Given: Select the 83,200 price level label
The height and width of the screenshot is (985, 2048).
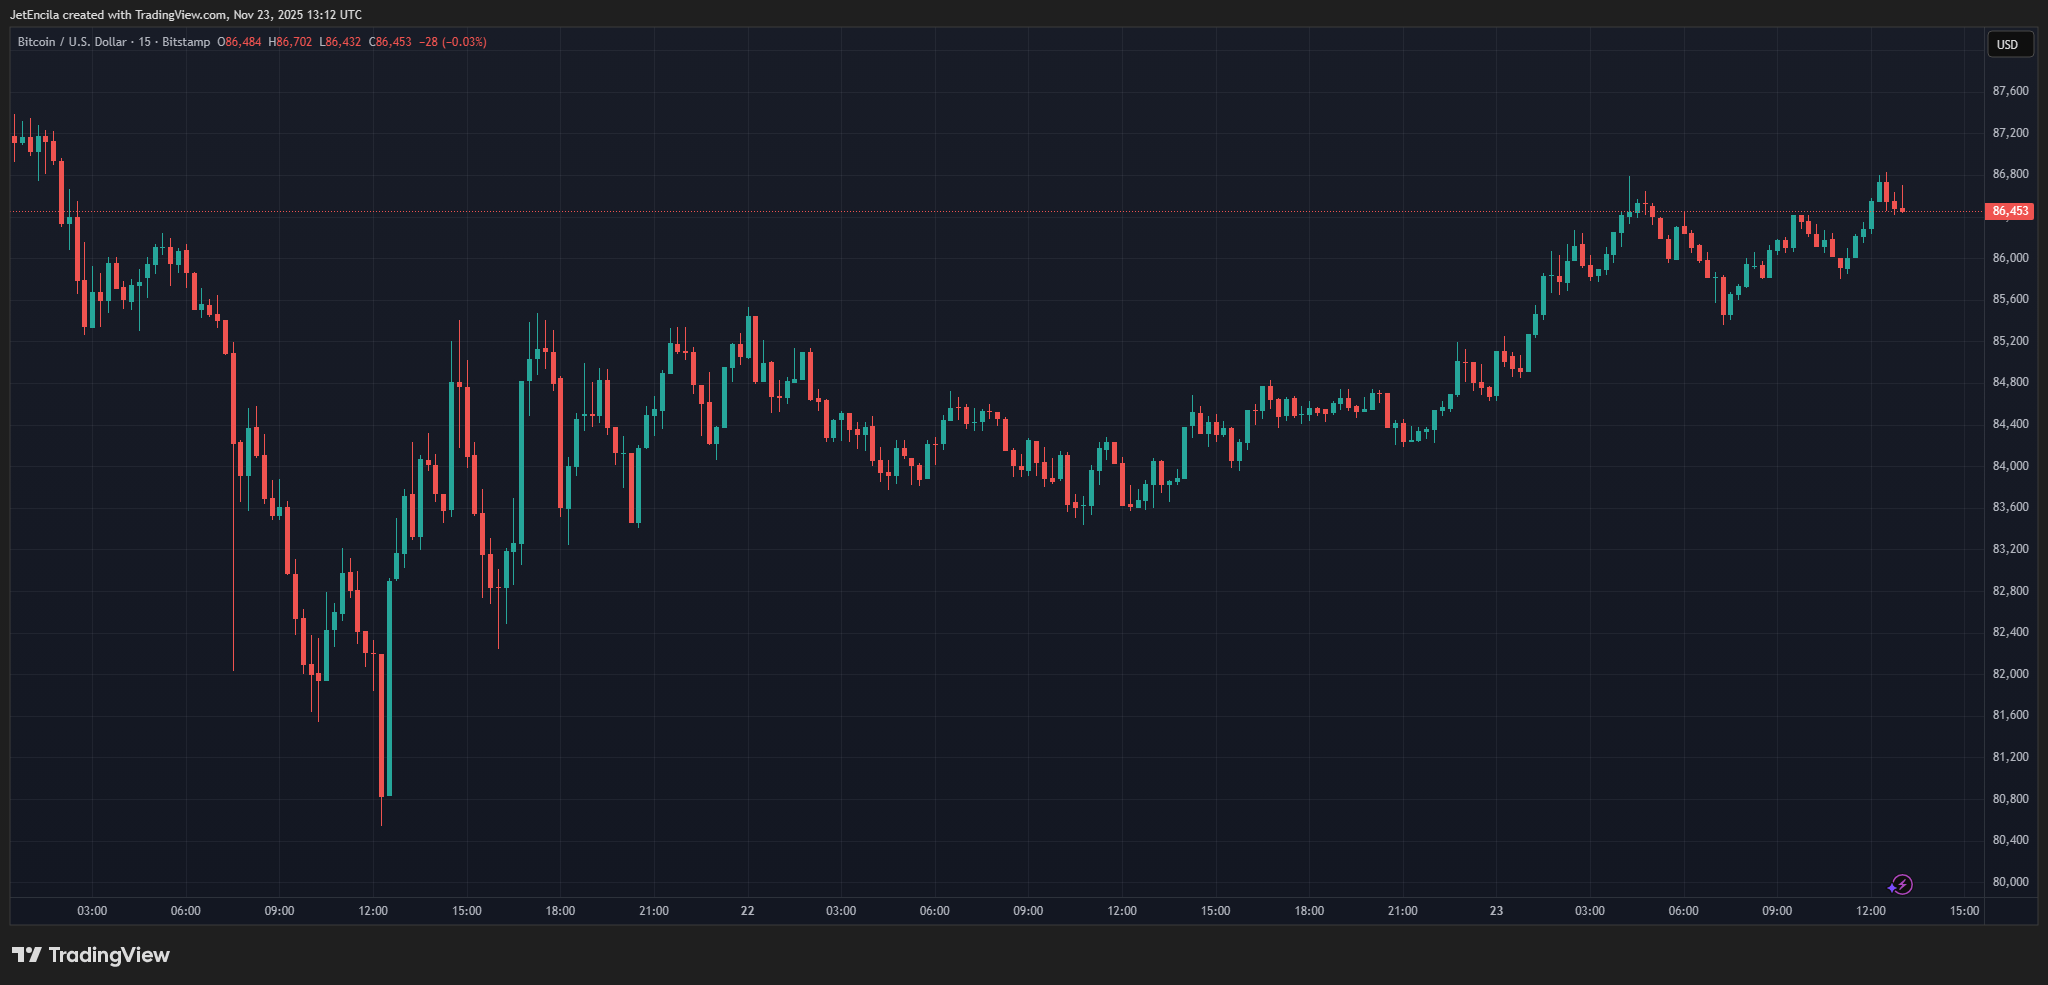Looking at the screenshot, I should (x=2010, y=549).
